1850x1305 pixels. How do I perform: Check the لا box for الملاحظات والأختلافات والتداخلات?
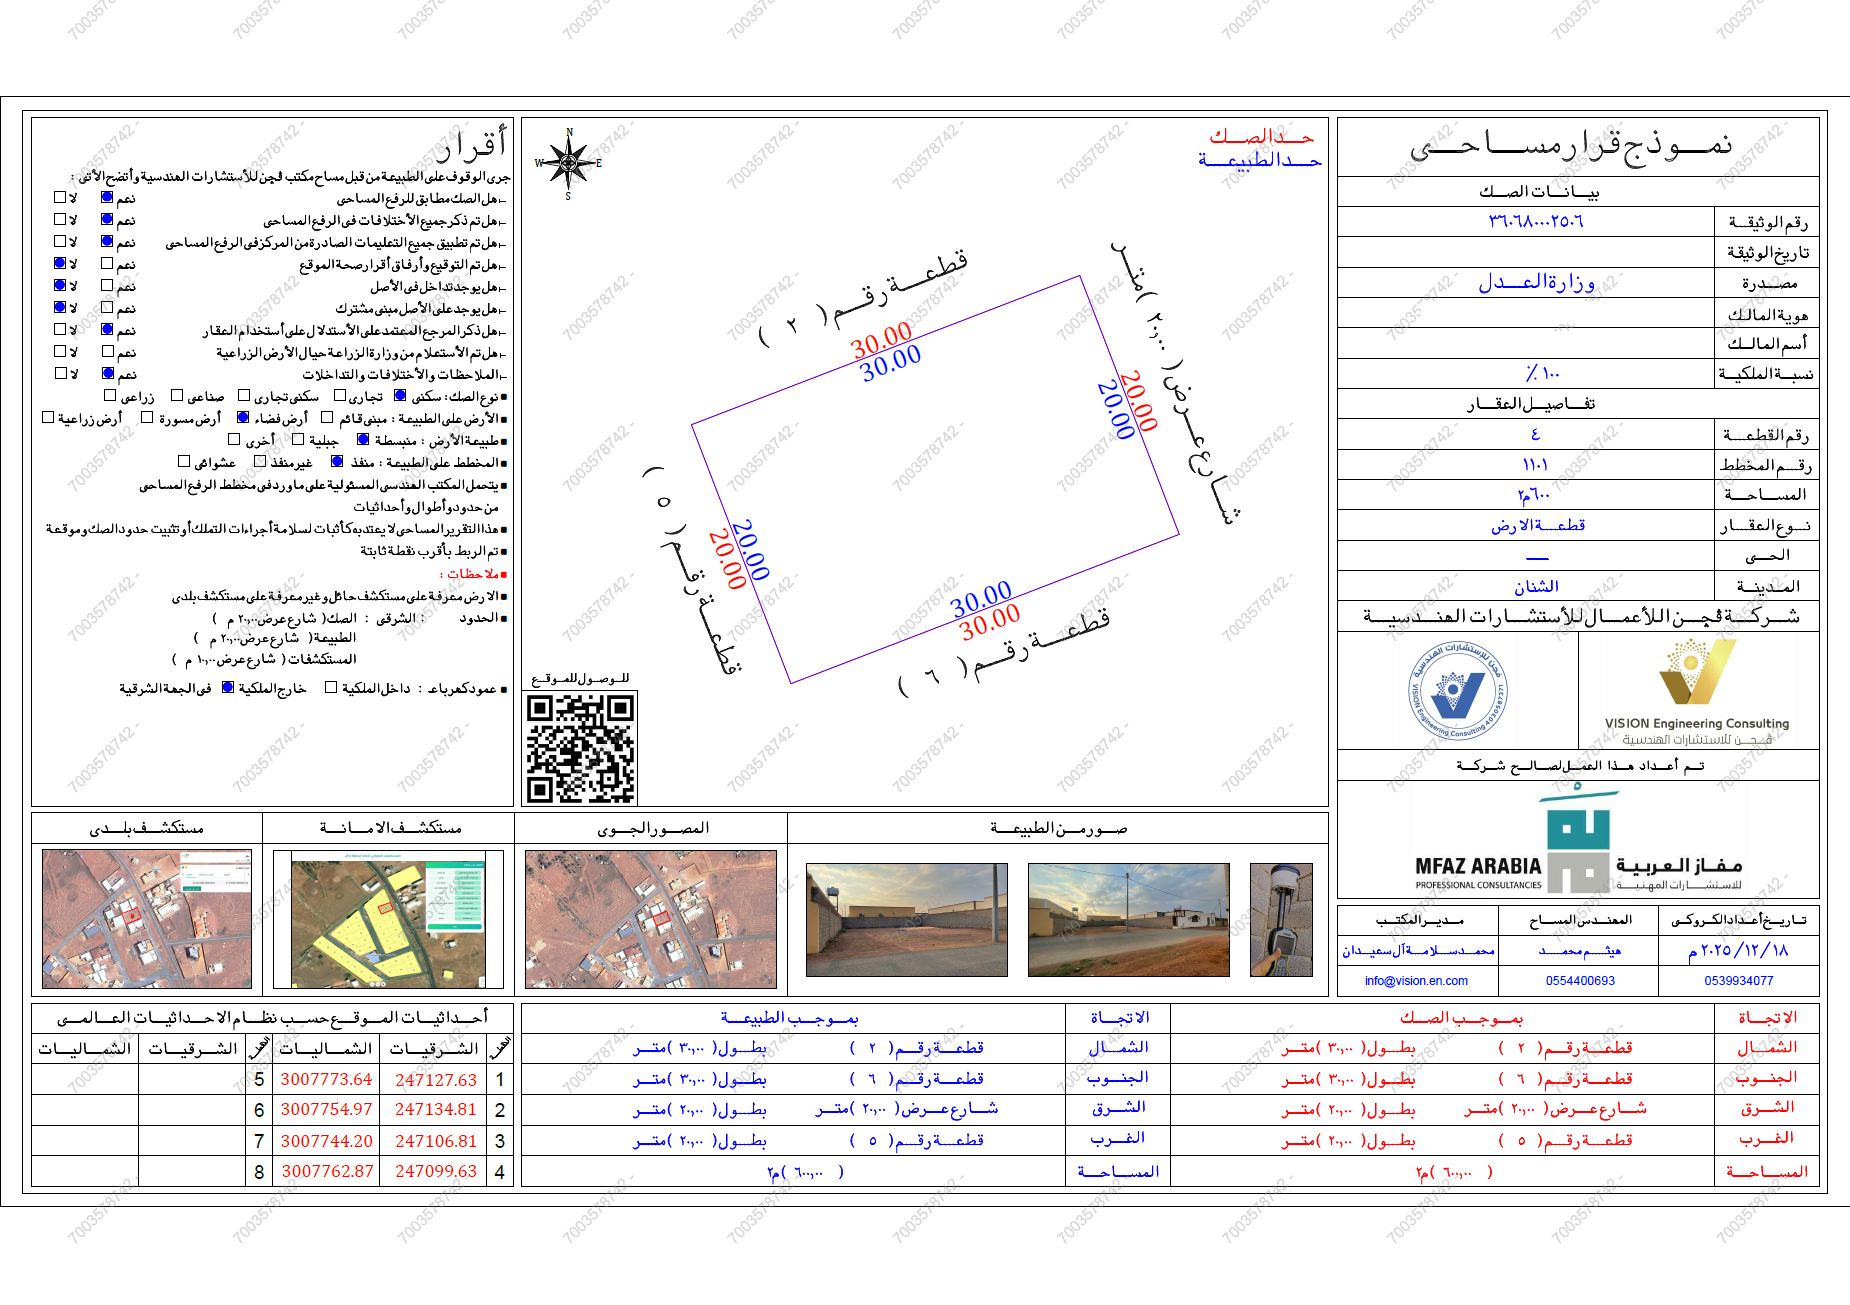click(x=60, y=374)
